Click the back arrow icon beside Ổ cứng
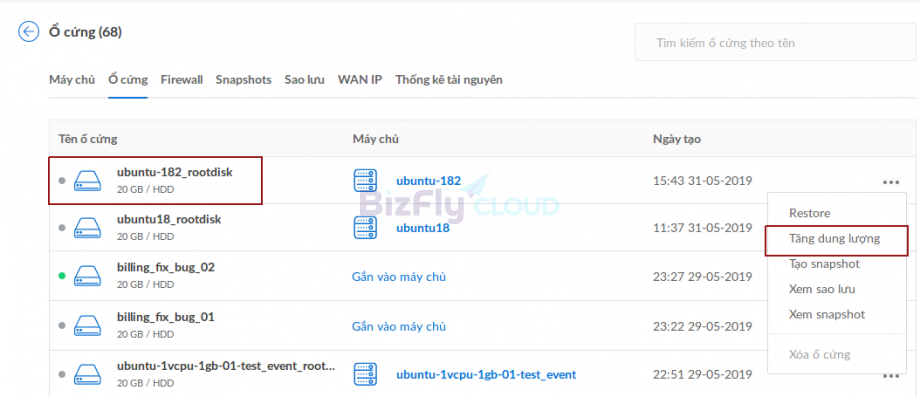920x397 pixels. click(29, 32)
